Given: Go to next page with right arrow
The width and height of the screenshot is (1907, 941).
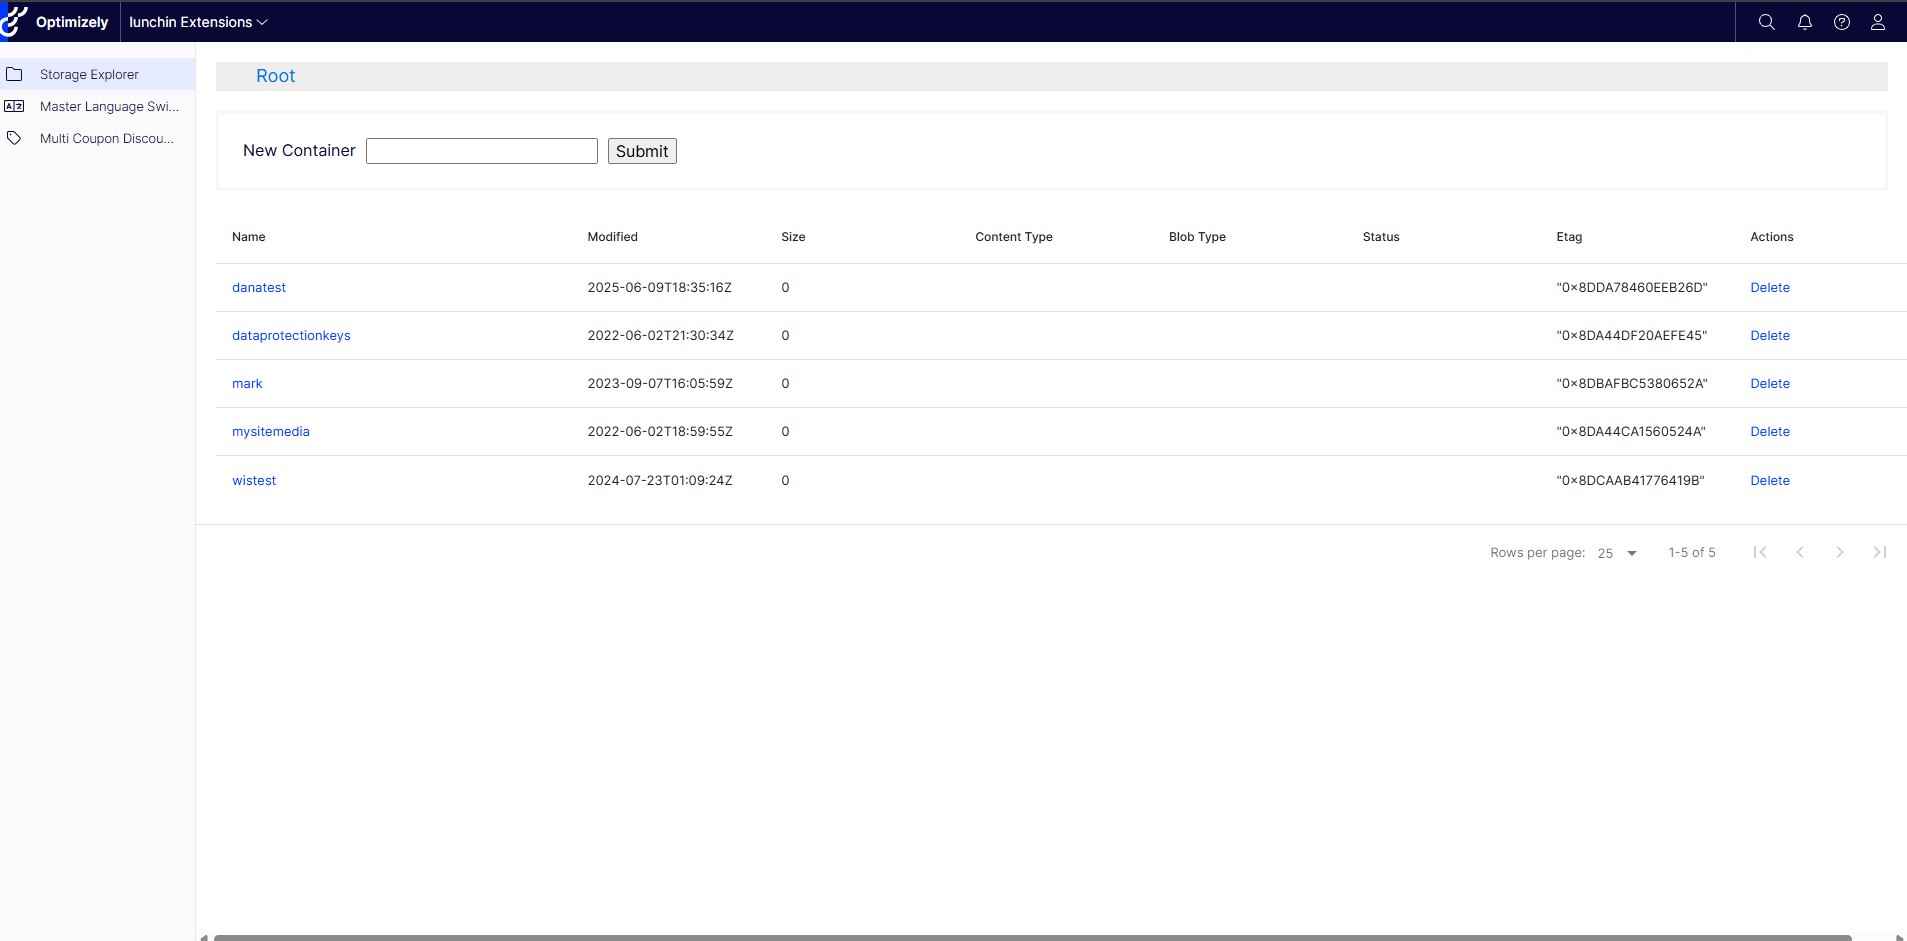Looking at the screenshot, I should pyautogui.click(x=1839, y=552).
